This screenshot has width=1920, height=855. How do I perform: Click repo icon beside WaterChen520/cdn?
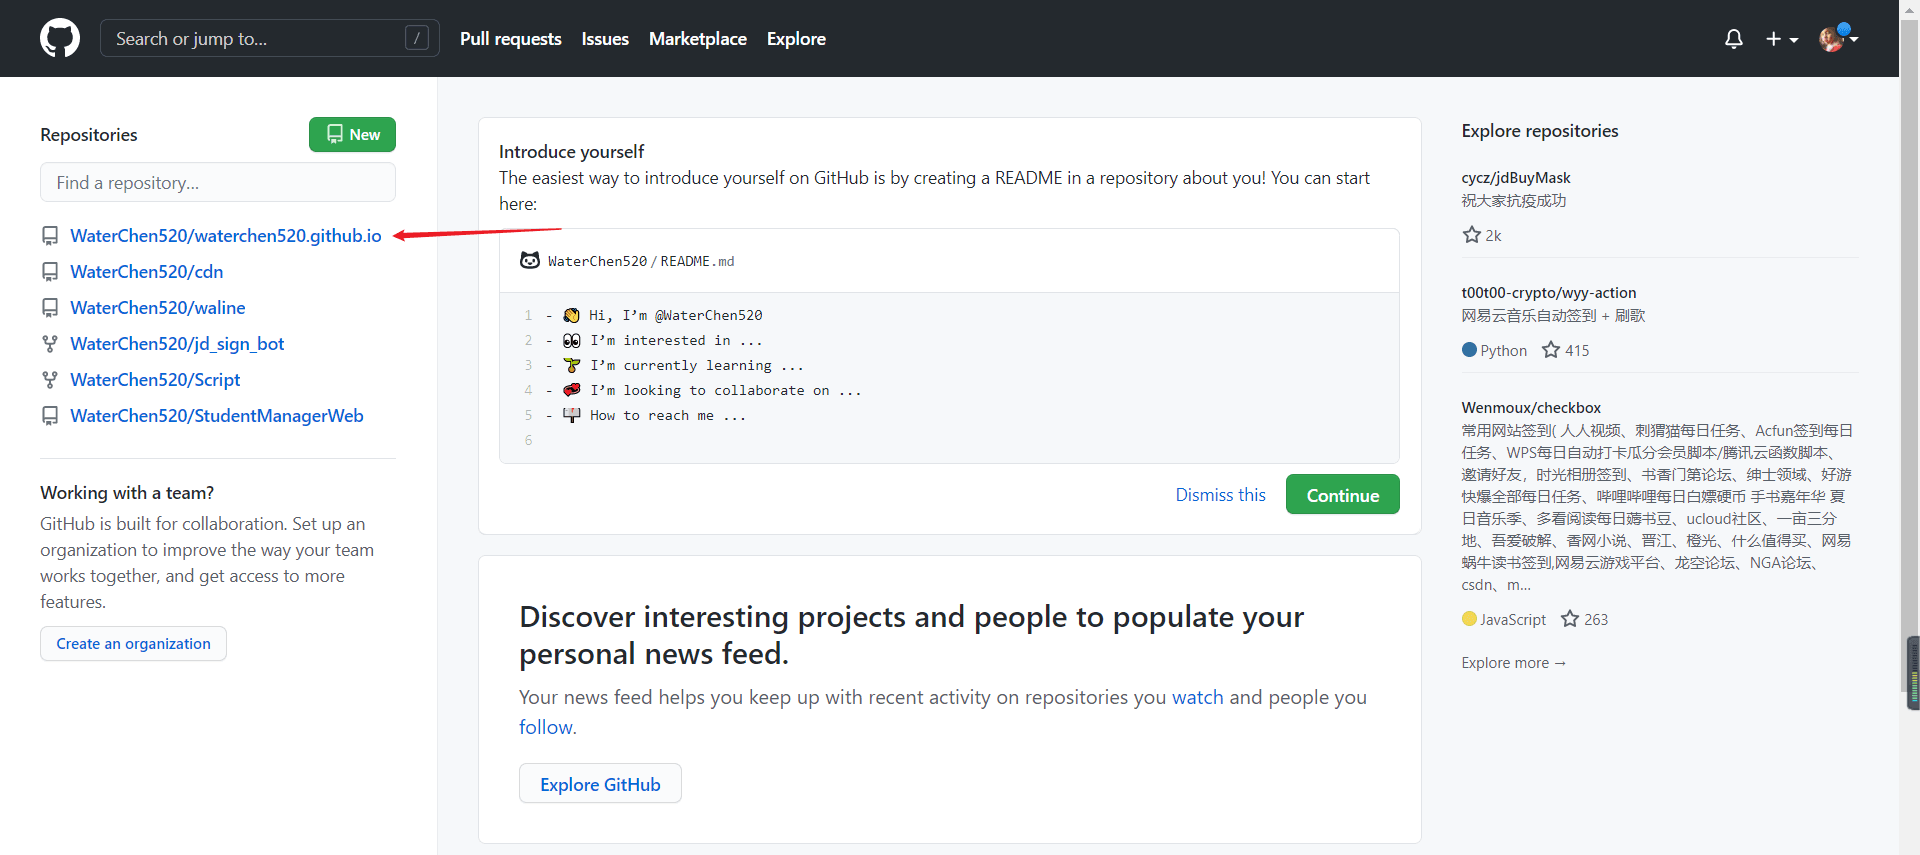pyautogui.click(x=50, y=272)
